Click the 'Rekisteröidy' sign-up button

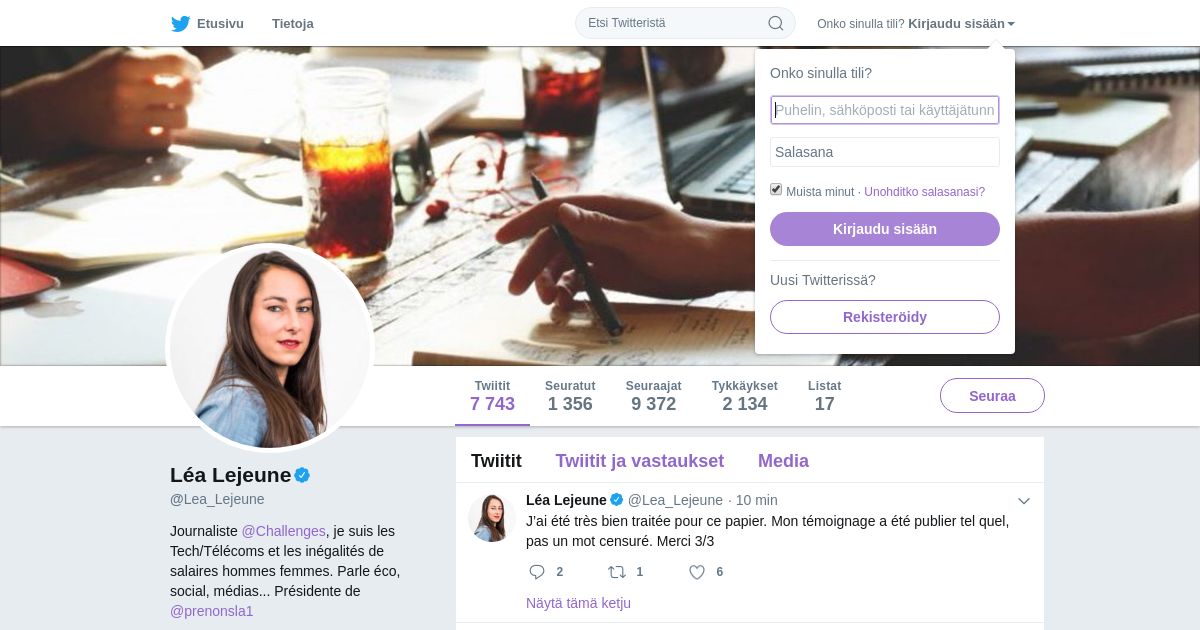pyautogui.click(x=885, y=317)
